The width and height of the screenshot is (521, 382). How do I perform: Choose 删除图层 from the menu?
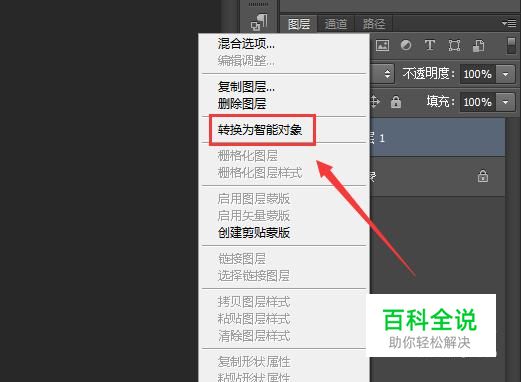[x=242, y=104]
